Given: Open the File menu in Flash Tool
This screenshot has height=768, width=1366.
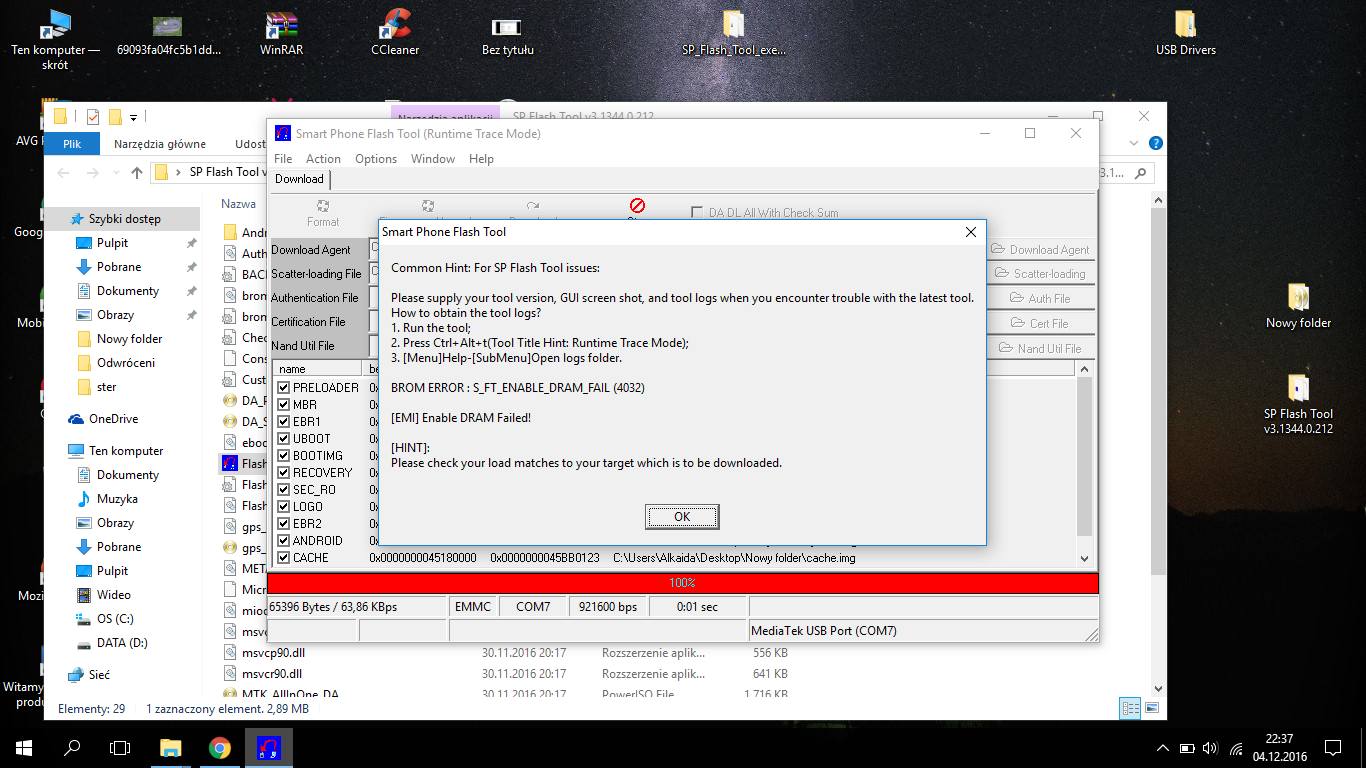Looking at the screenshot, I should coord(283,159).
